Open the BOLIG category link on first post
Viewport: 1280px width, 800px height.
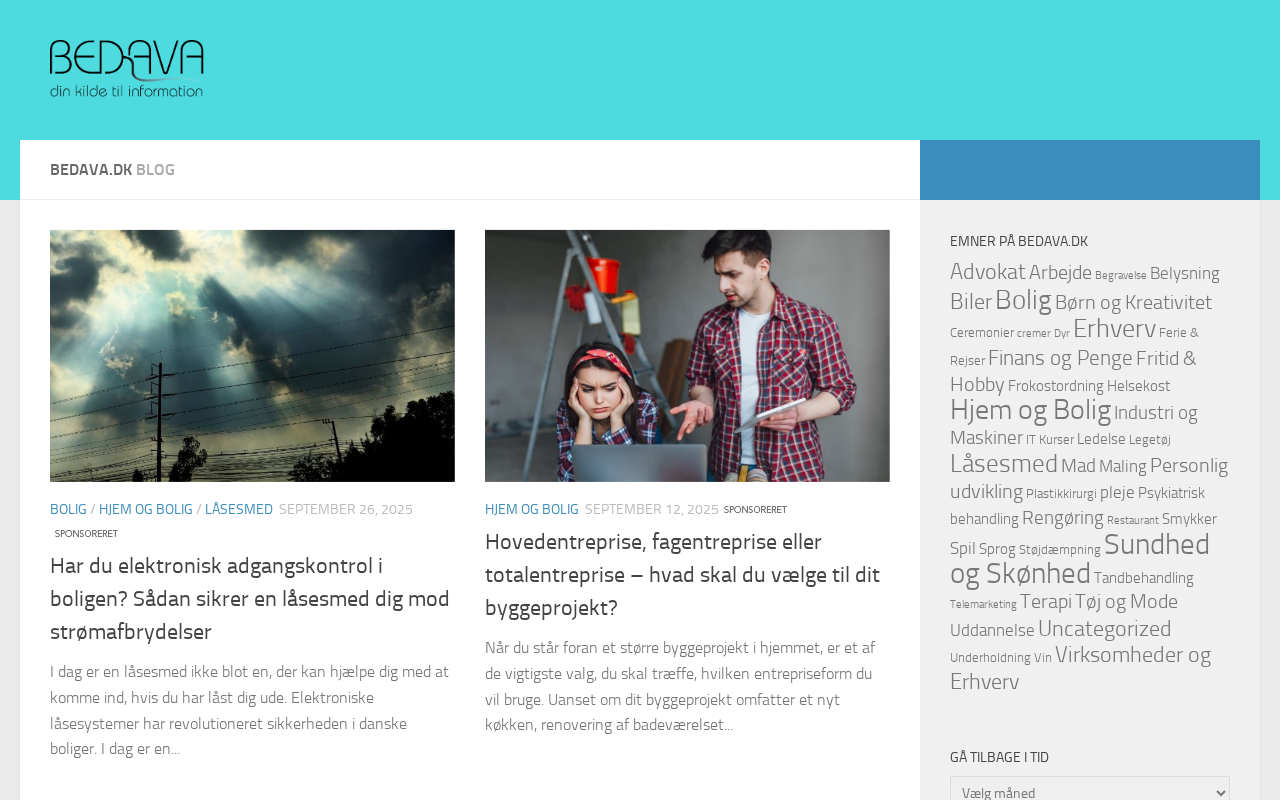click(68, 509)
